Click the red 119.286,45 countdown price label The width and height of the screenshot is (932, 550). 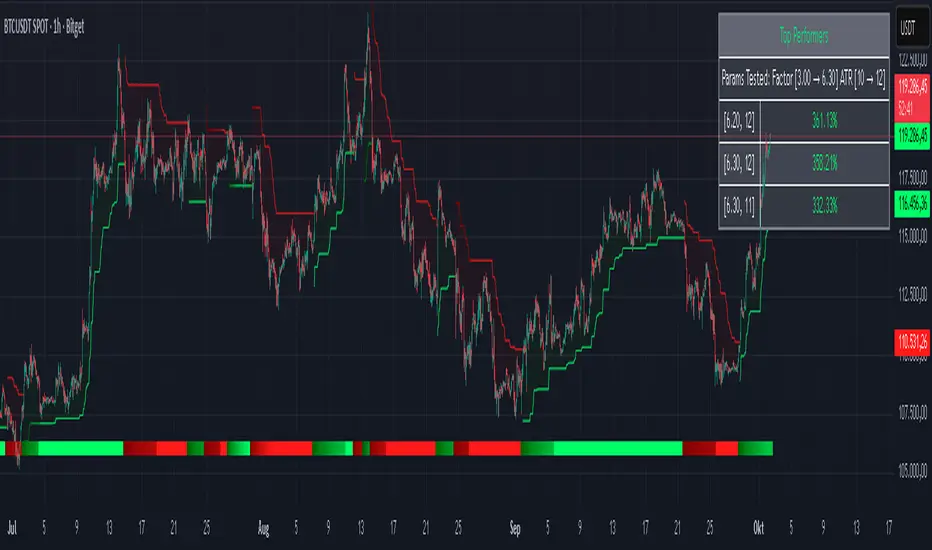(912, 98)
